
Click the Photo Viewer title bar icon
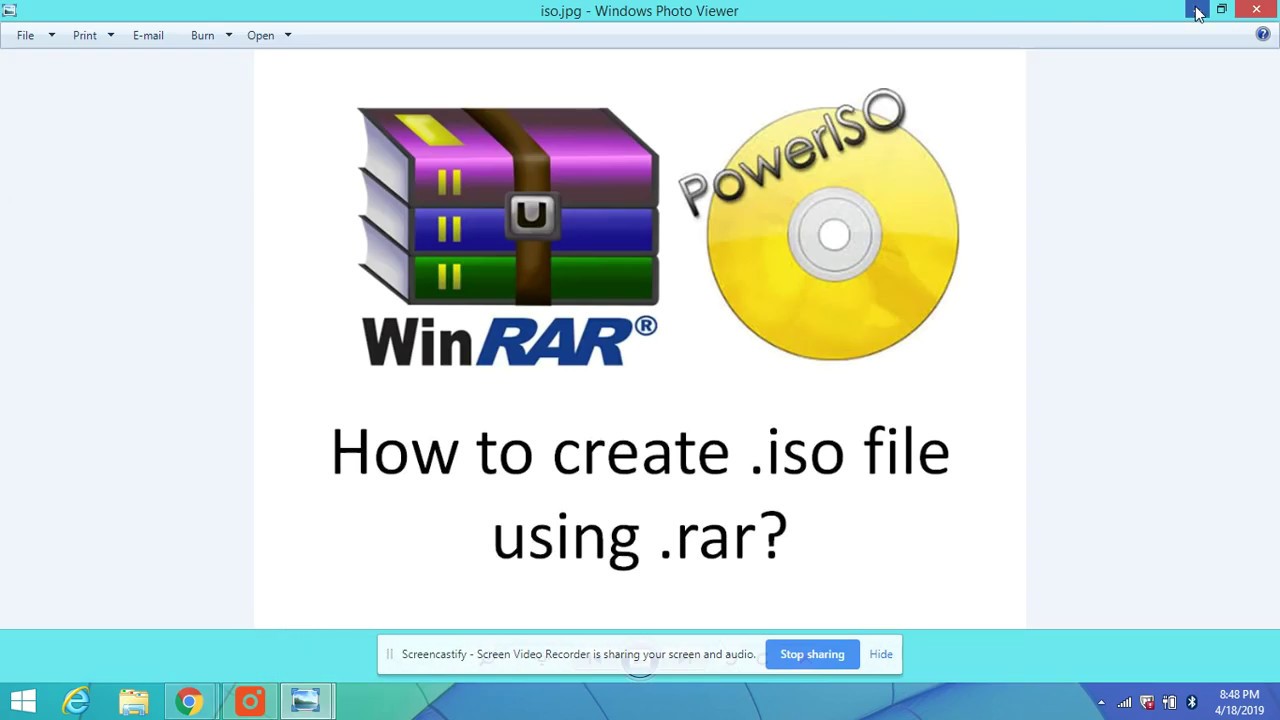tap(9, 10)
